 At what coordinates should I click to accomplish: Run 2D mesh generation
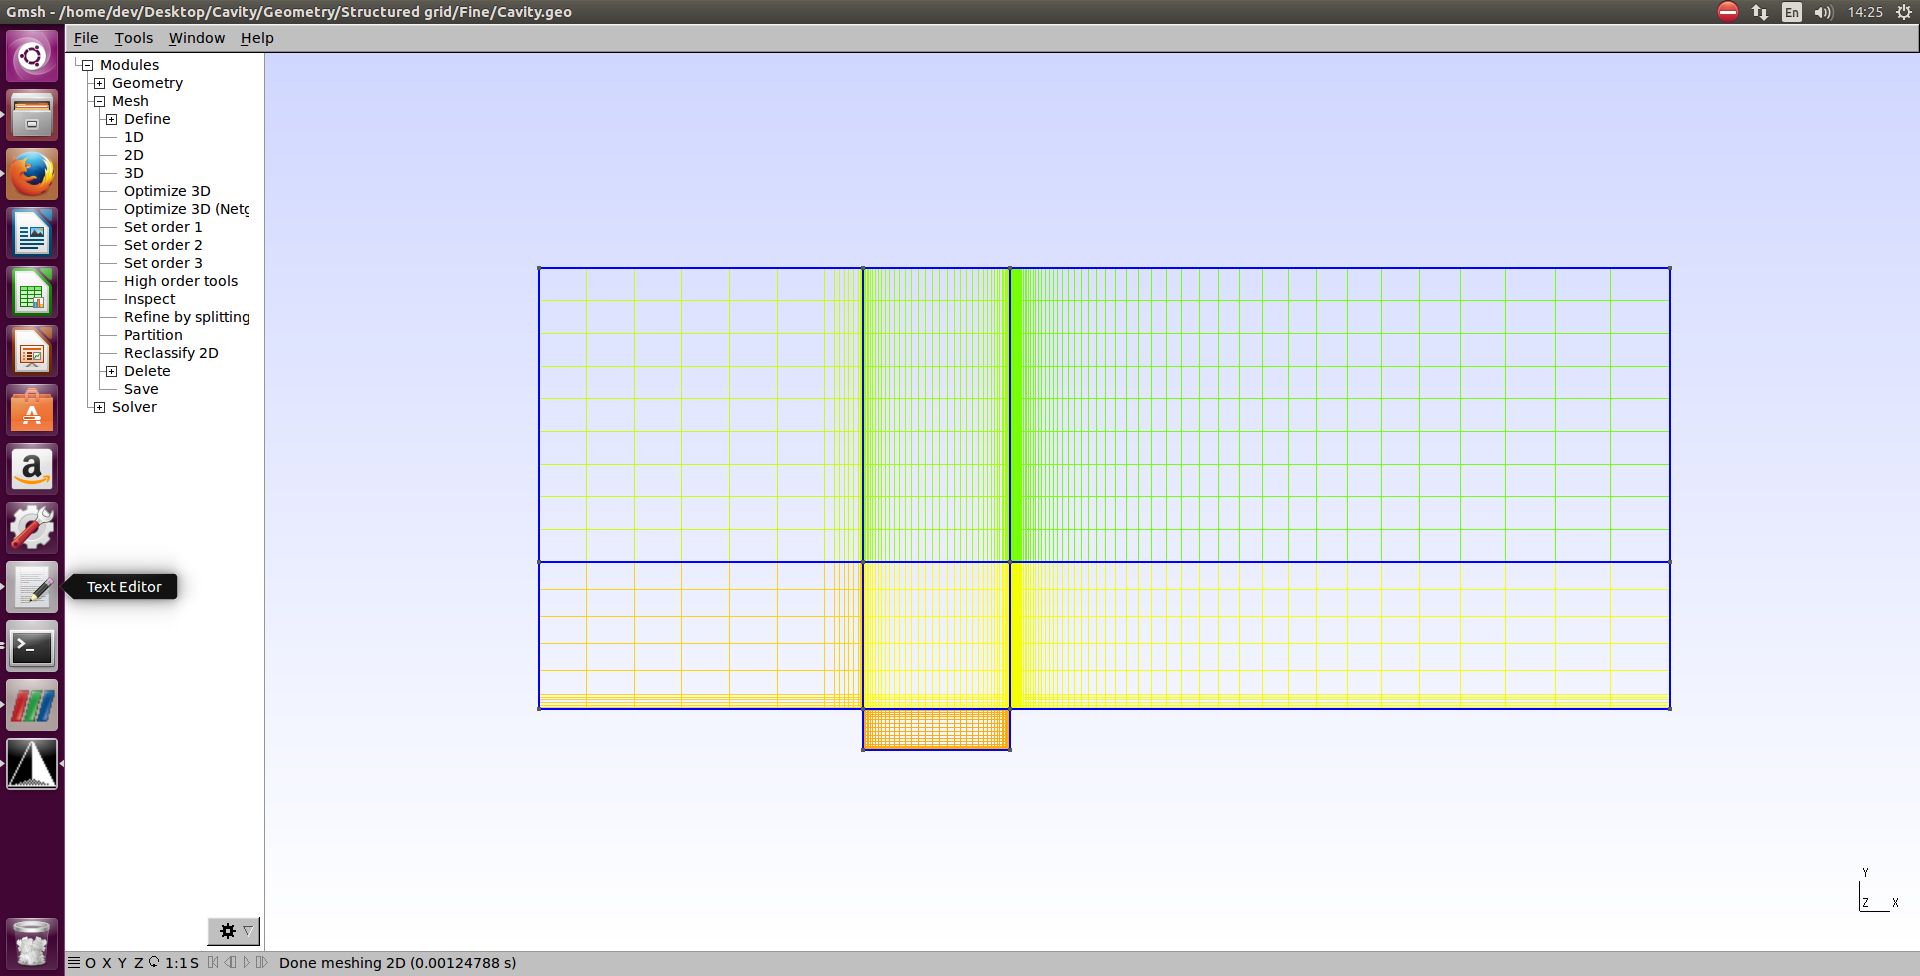click(134, 155)
